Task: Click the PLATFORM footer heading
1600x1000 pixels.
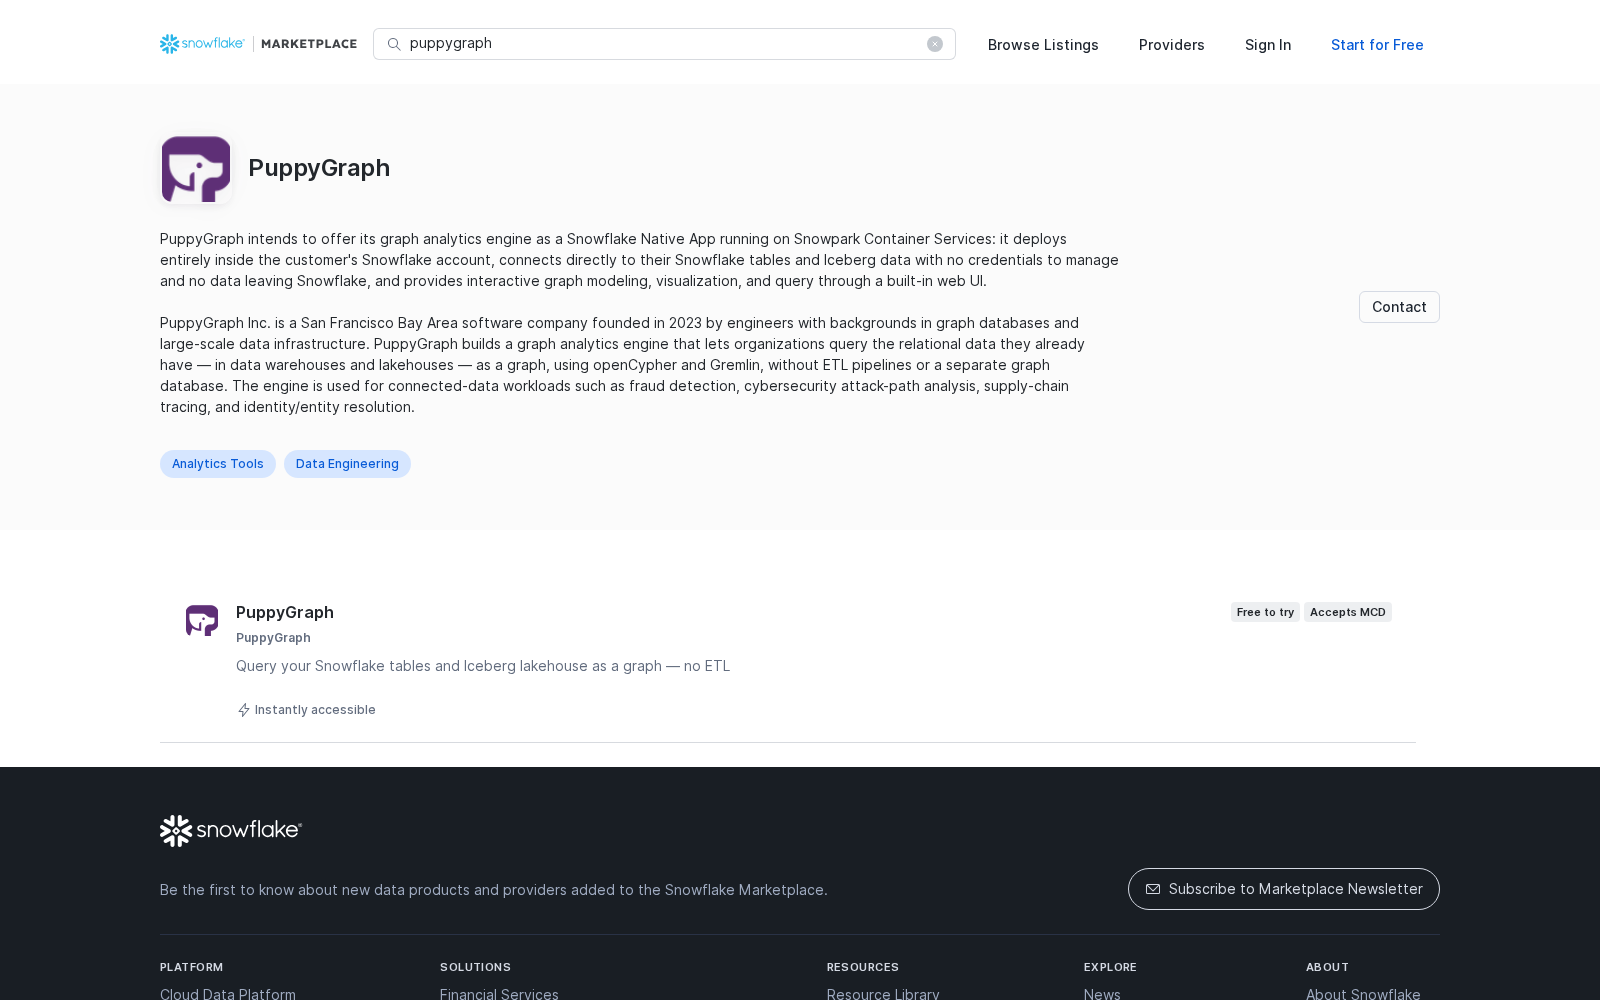Action: click(x=192, y=967)
